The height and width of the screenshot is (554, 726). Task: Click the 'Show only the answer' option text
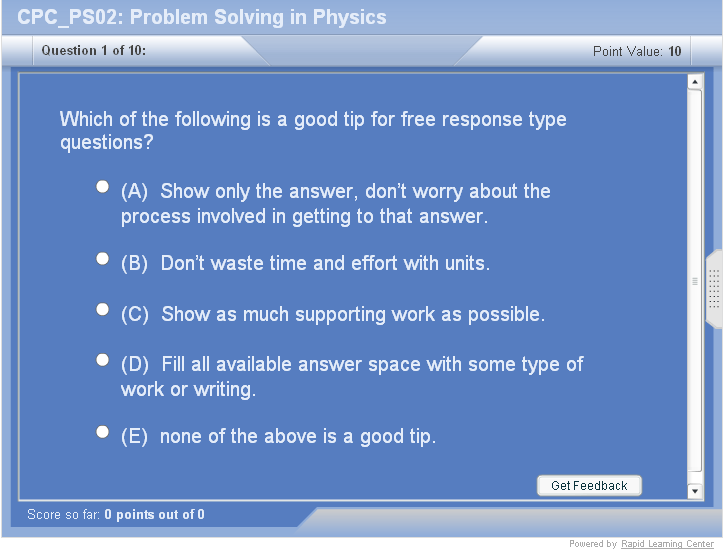(335, 203)
